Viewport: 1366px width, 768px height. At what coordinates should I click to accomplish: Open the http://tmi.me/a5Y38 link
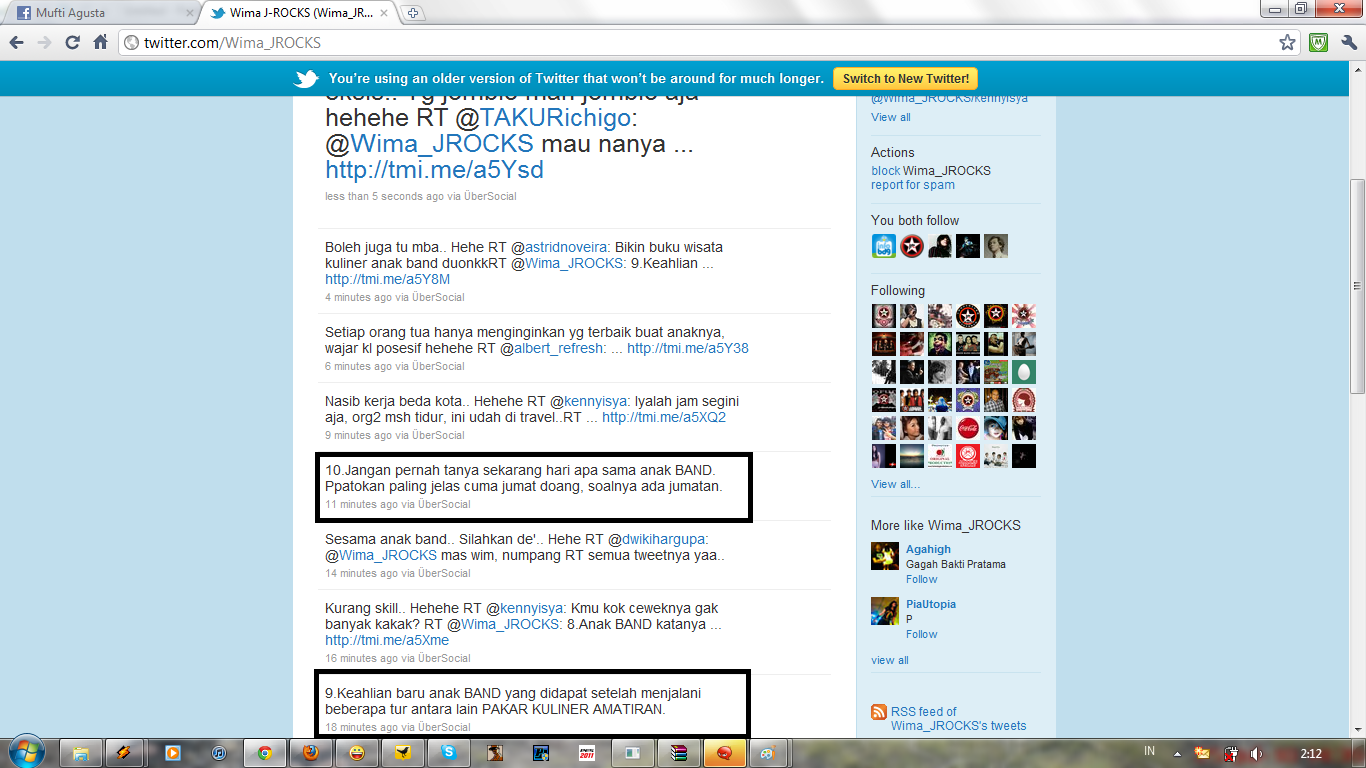tap(688, 348)
